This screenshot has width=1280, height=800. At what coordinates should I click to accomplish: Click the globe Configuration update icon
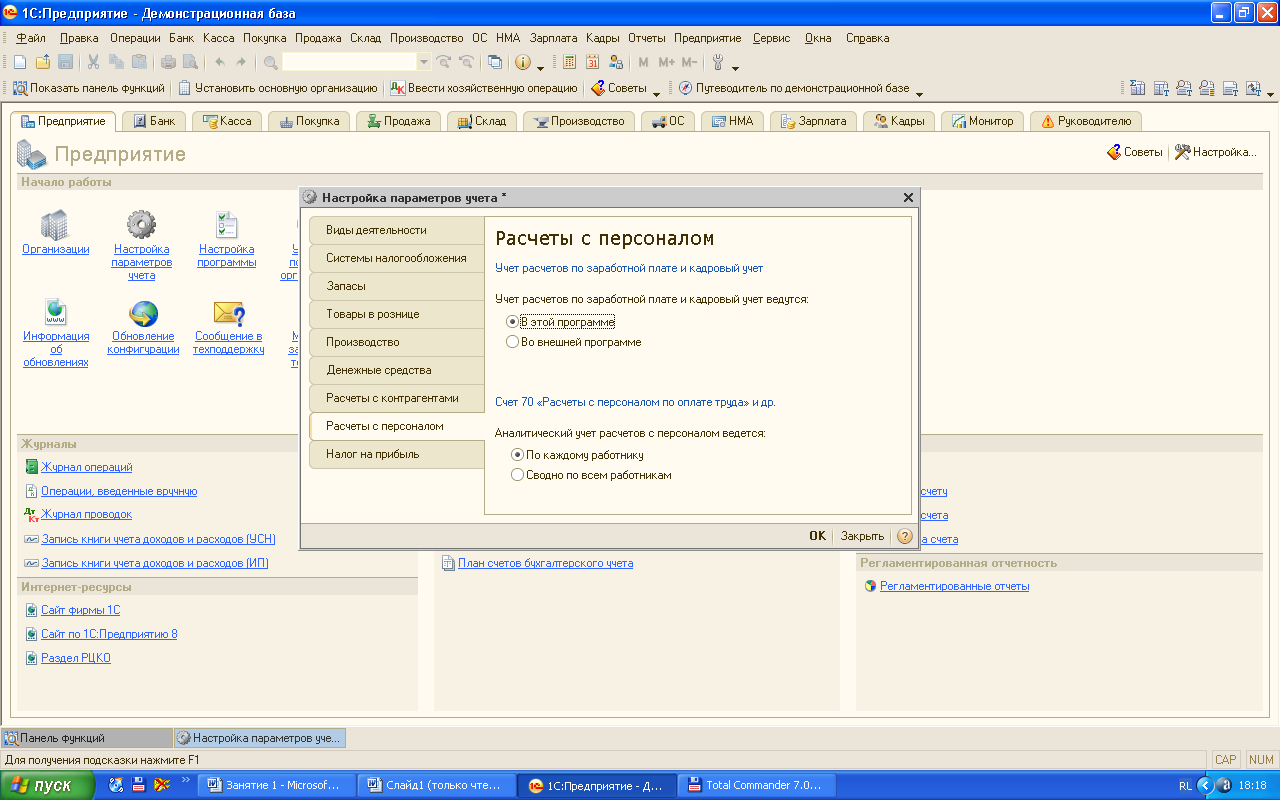[x=143, y=313]
